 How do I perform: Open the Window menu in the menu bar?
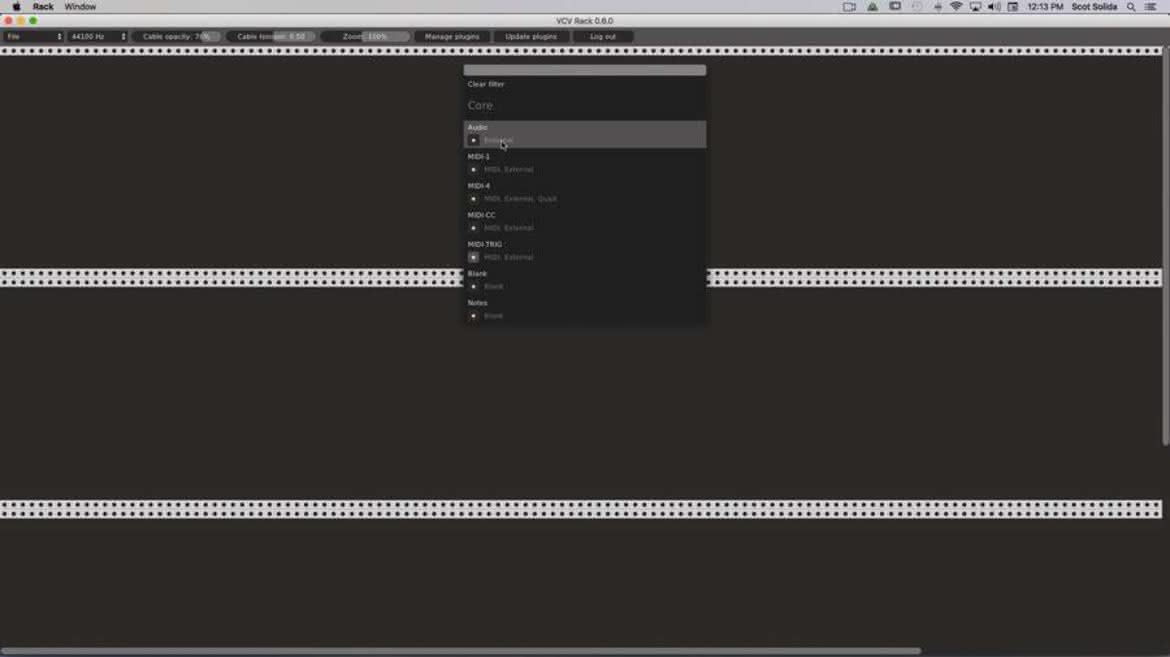(x=80, y=7)
